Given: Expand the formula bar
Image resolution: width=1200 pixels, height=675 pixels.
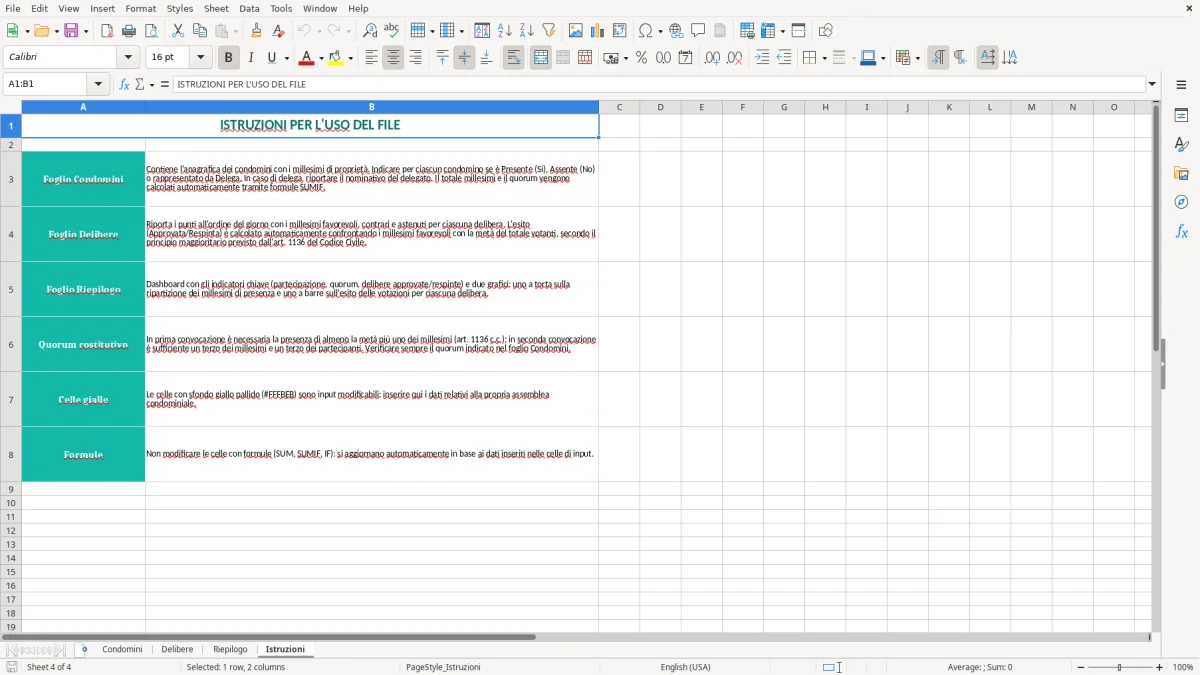Looking at the screenshot, I should point(1152,85).
